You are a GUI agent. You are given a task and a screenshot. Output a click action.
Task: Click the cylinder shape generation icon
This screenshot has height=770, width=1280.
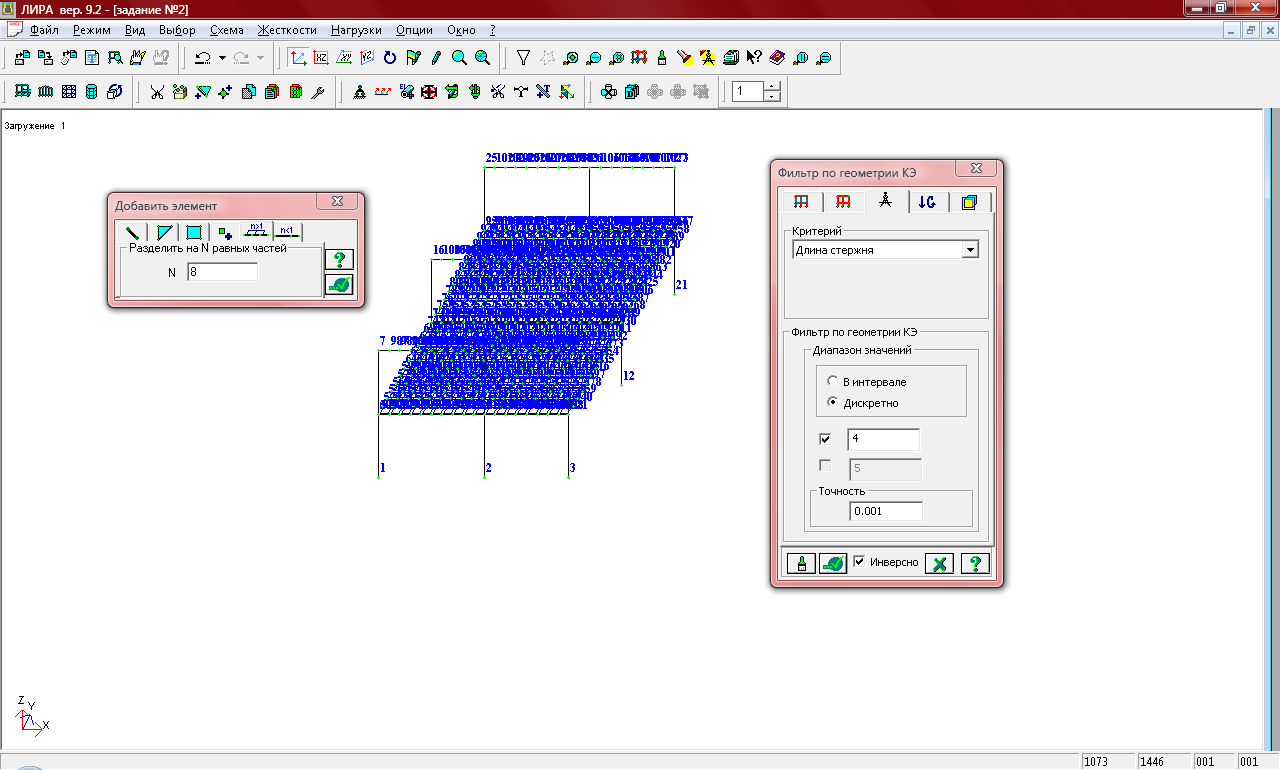coord(91,92)
